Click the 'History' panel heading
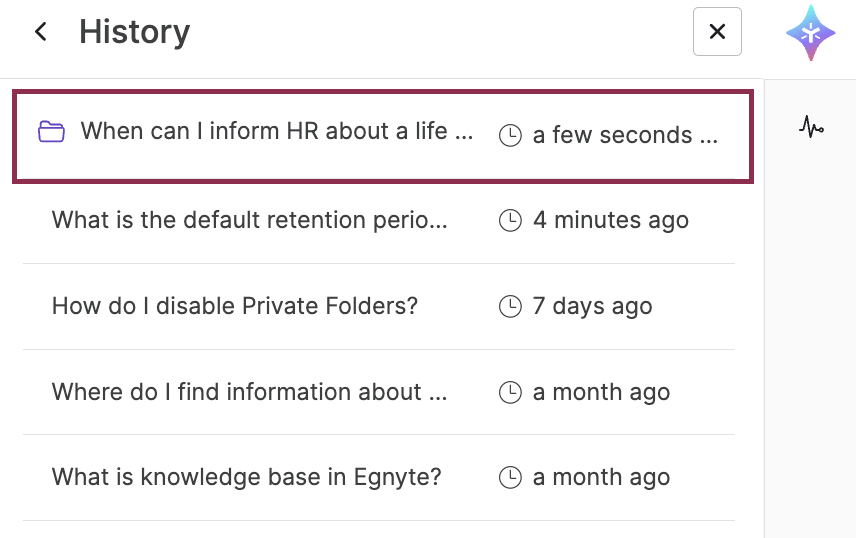856x538 pixels. coord(135,32)
